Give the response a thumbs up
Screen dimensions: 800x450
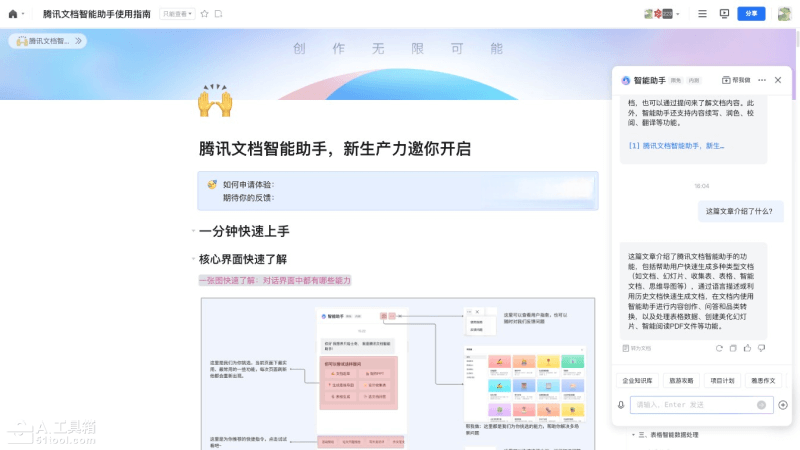pyautogui.click(x=748, y=348)
